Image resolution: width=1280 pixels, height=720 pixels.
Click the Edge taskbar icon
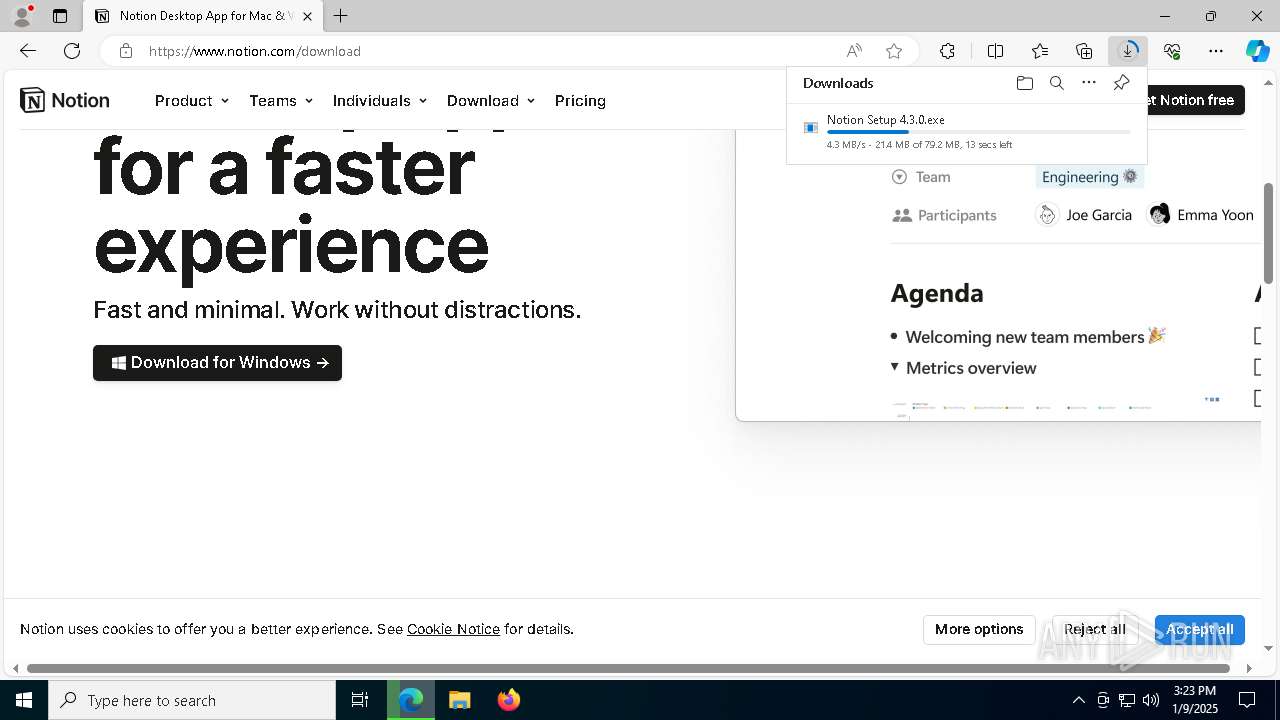tap(411, 700)
